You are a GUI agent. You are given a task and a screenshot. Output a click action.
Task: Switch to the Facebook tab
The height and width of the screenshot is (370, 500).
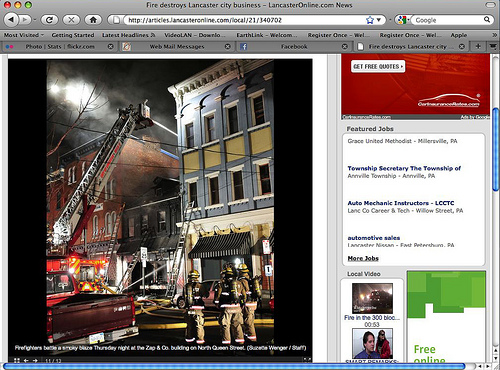(294, 47)
